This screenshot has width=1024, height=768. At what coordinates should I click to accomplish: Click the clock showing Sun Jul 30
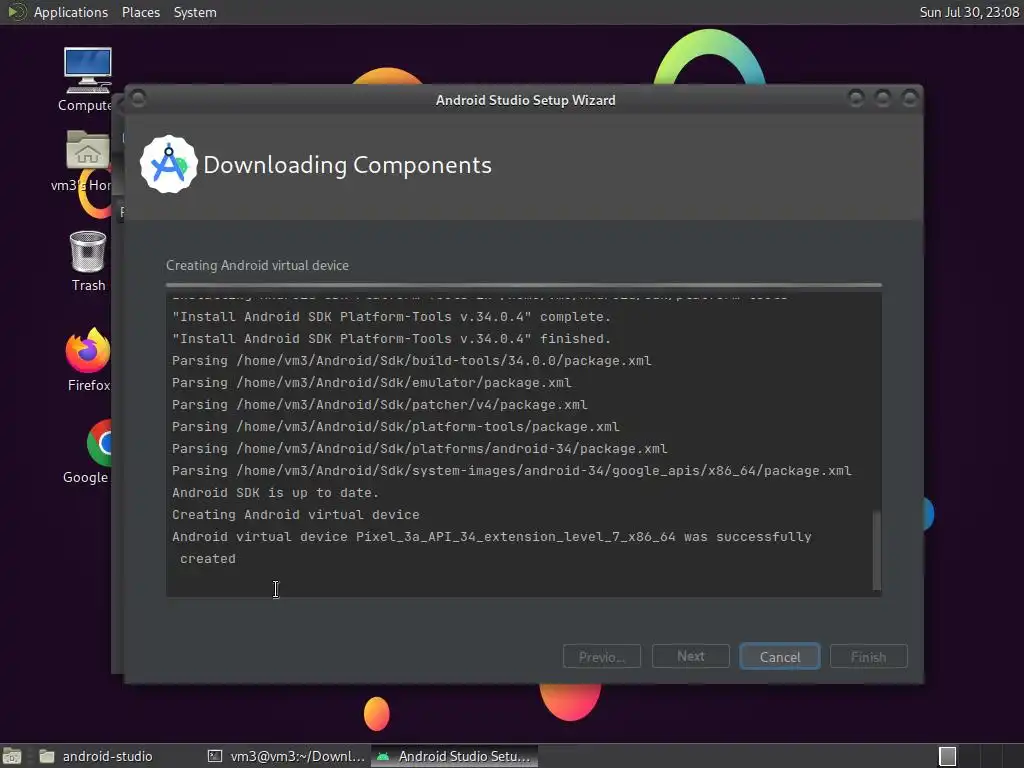click(969, 12)
